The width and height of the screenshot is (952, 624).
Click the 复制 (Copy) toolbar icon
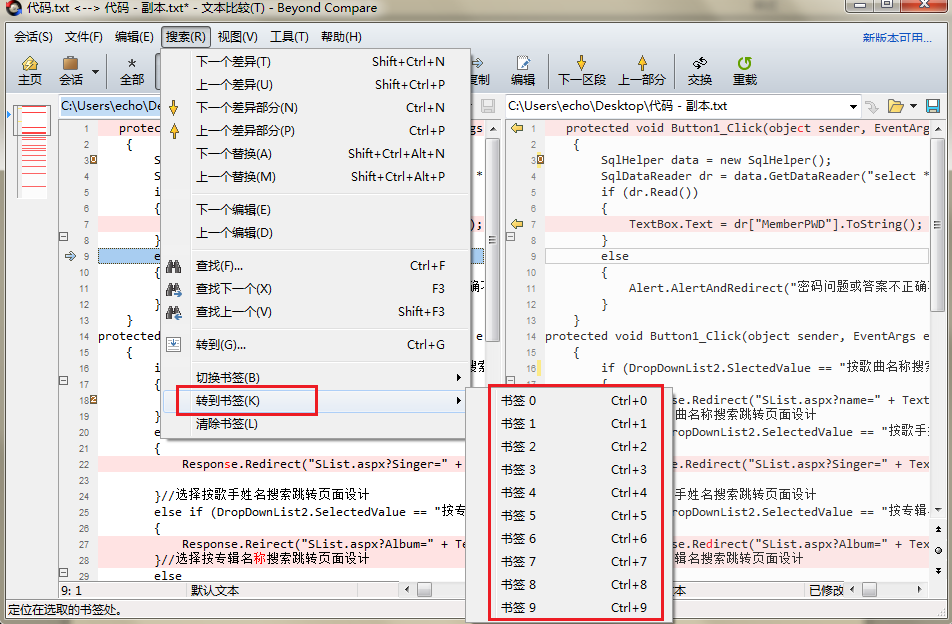coord(478,70)
